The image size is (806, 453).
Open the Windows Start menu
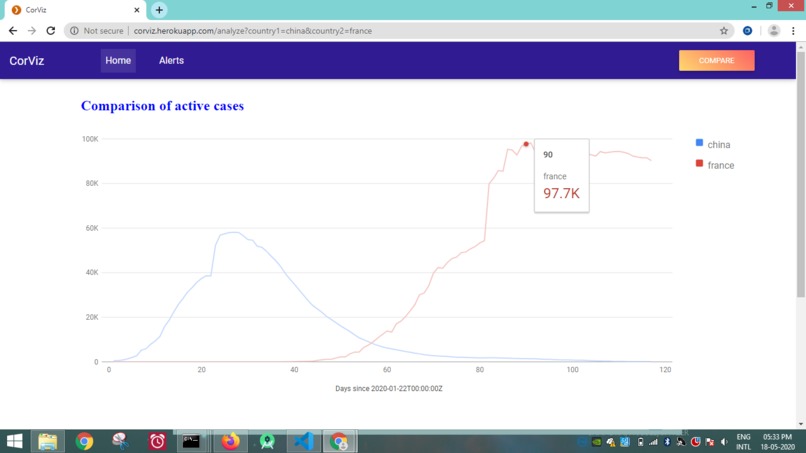point(14,441)
